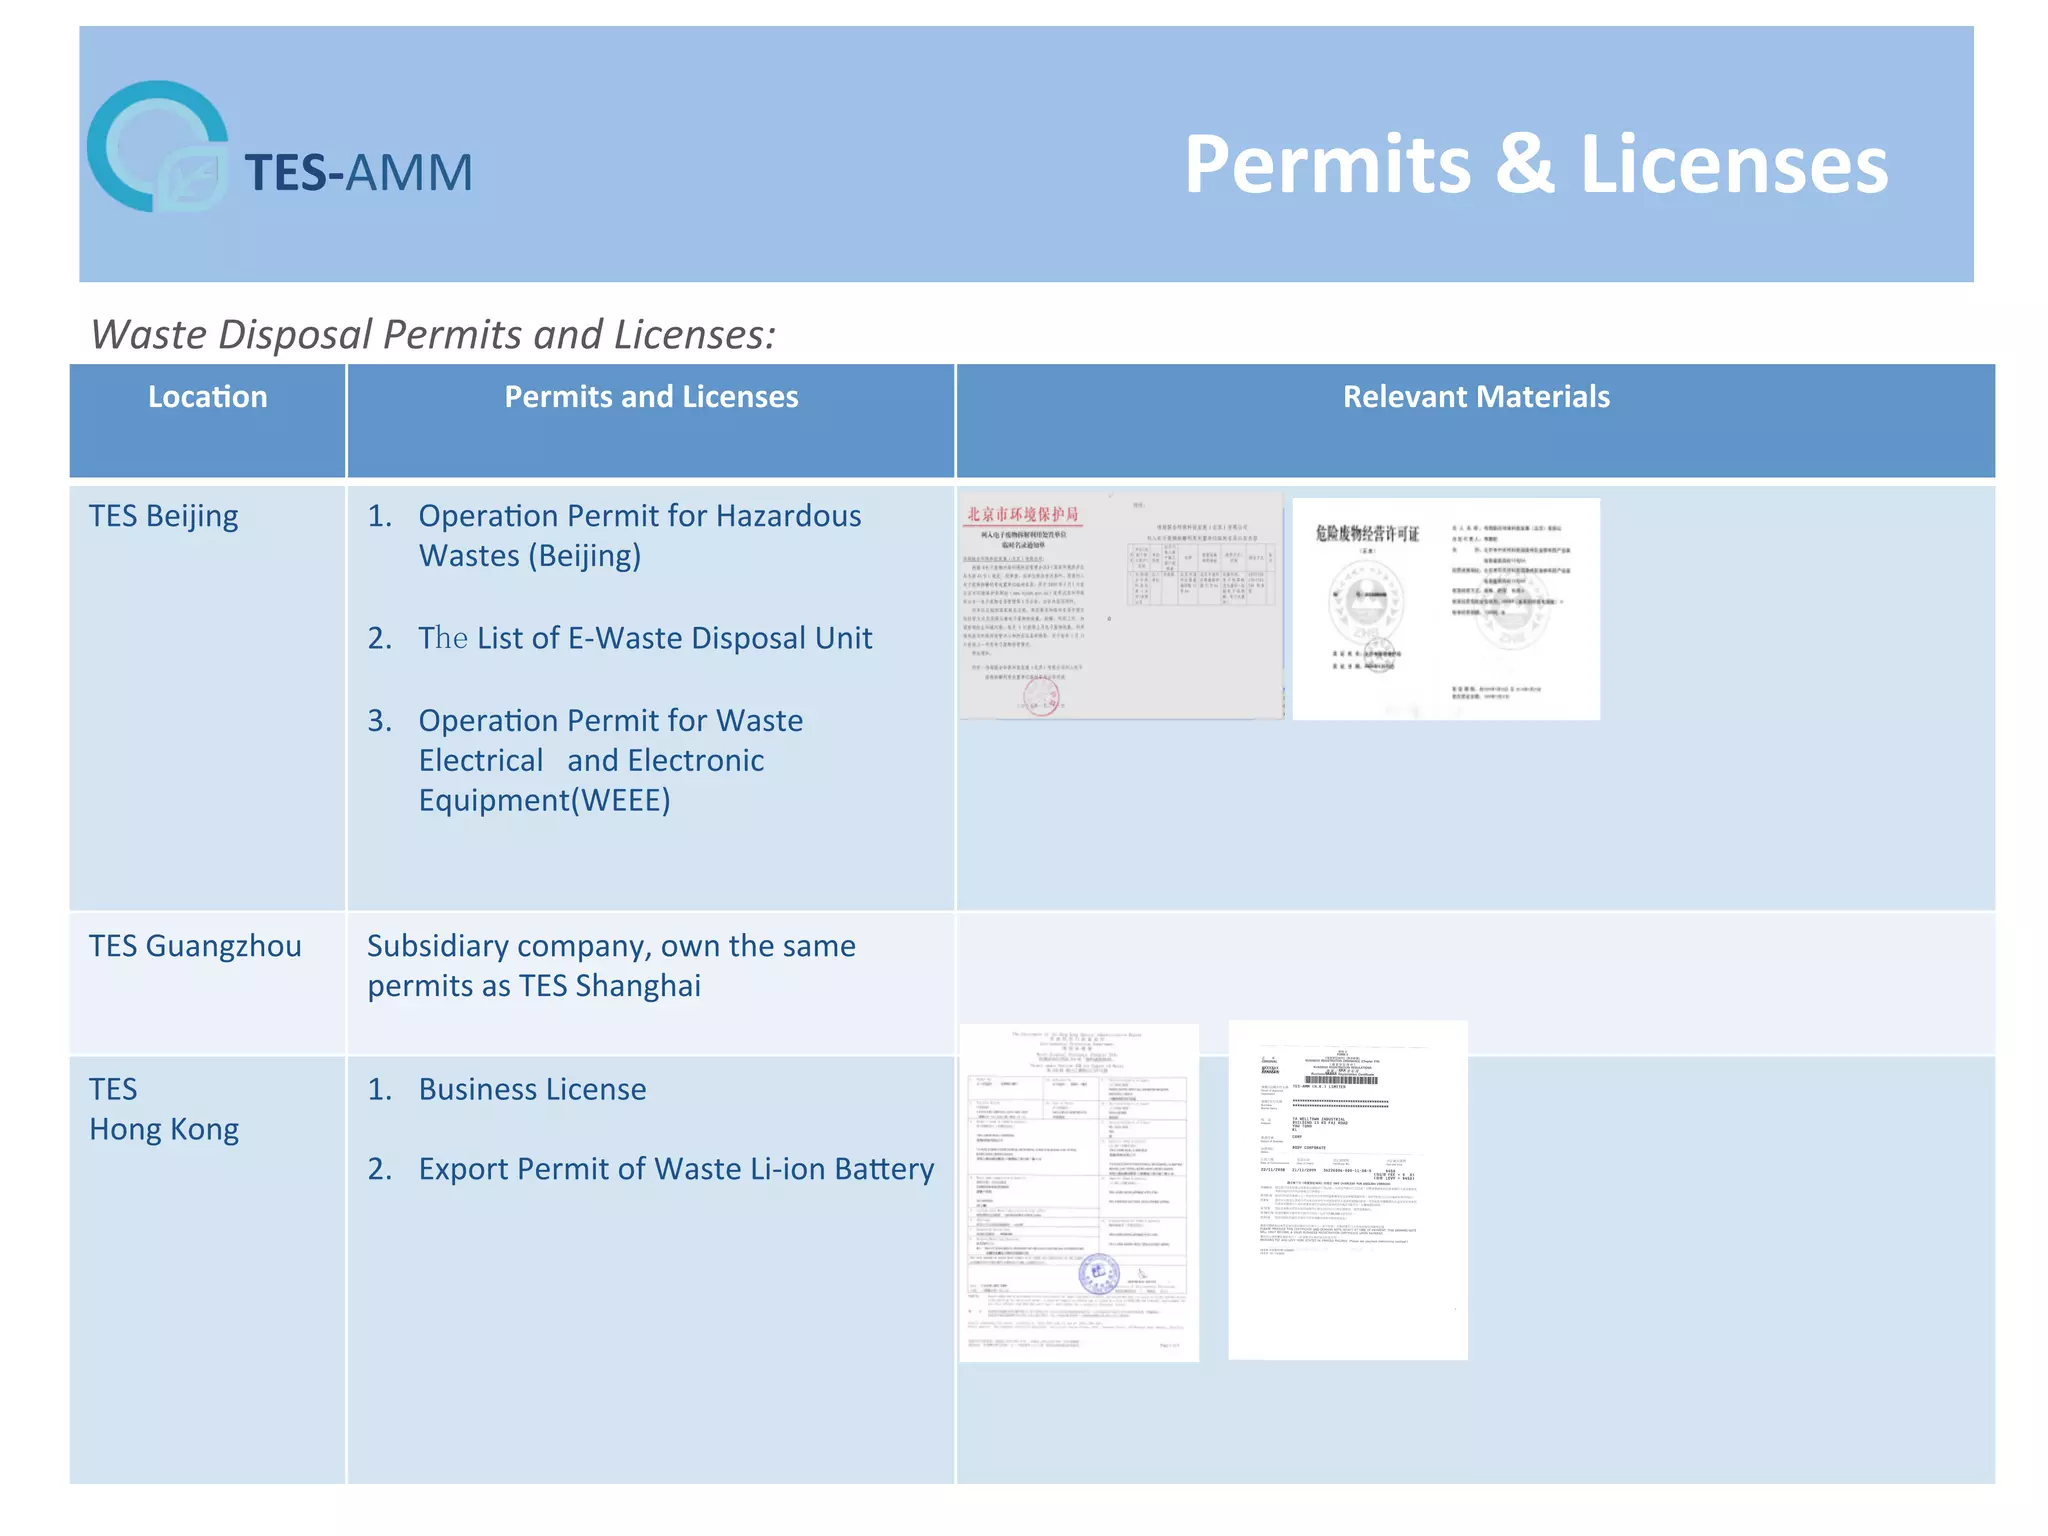Image resolution: width=2048 pixels, height=1536 pixels.
Task: Select the TES-AMM company name text
Action: [x=359, y=172]
